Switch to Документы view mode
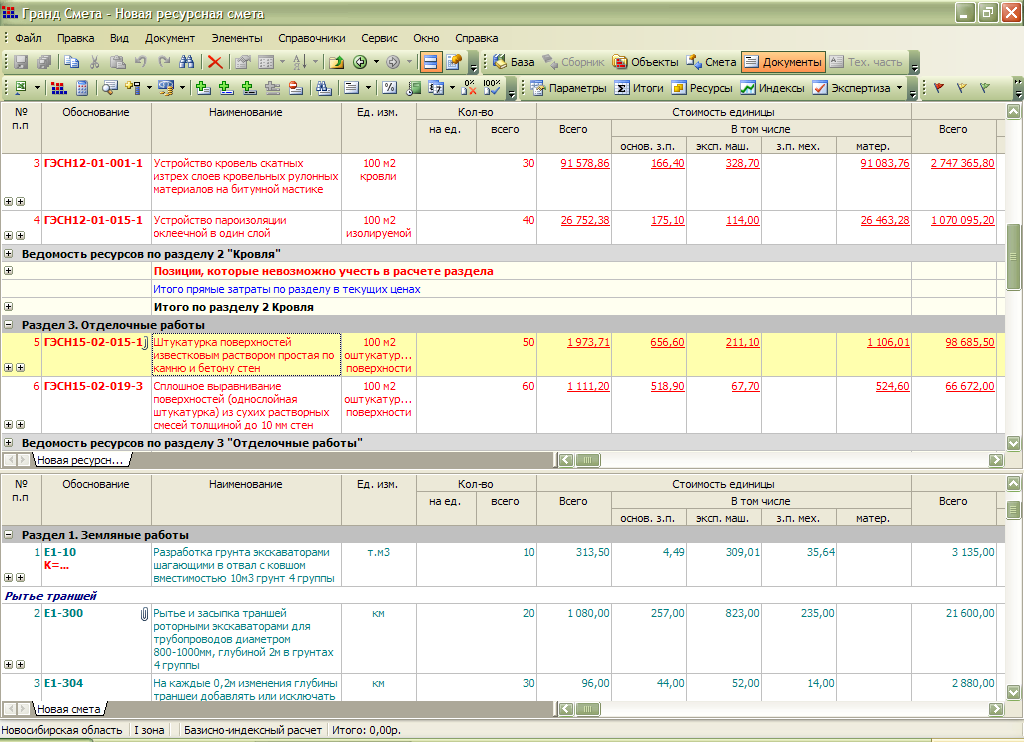The height and width of the screenshot is (742, 1024). [x=783, y=62]
